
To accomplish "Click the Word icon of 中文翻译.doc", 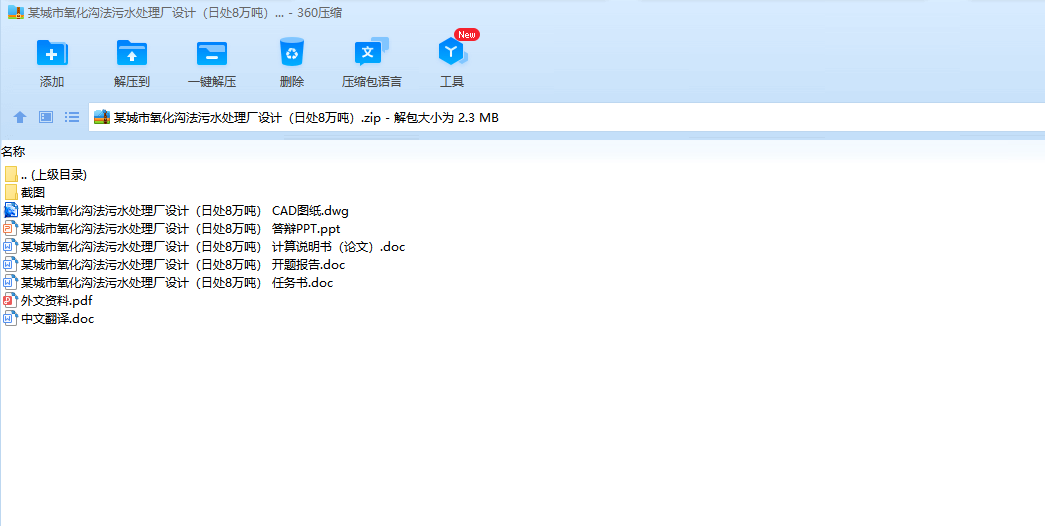I will 11,319.
